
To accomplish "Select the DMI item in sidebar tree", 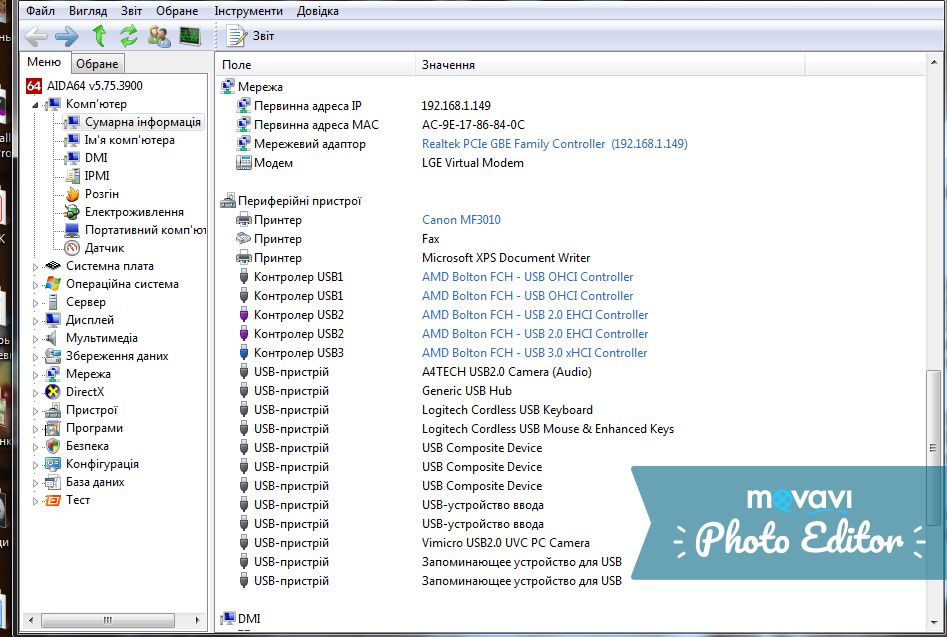I will (x=96, y=158).
